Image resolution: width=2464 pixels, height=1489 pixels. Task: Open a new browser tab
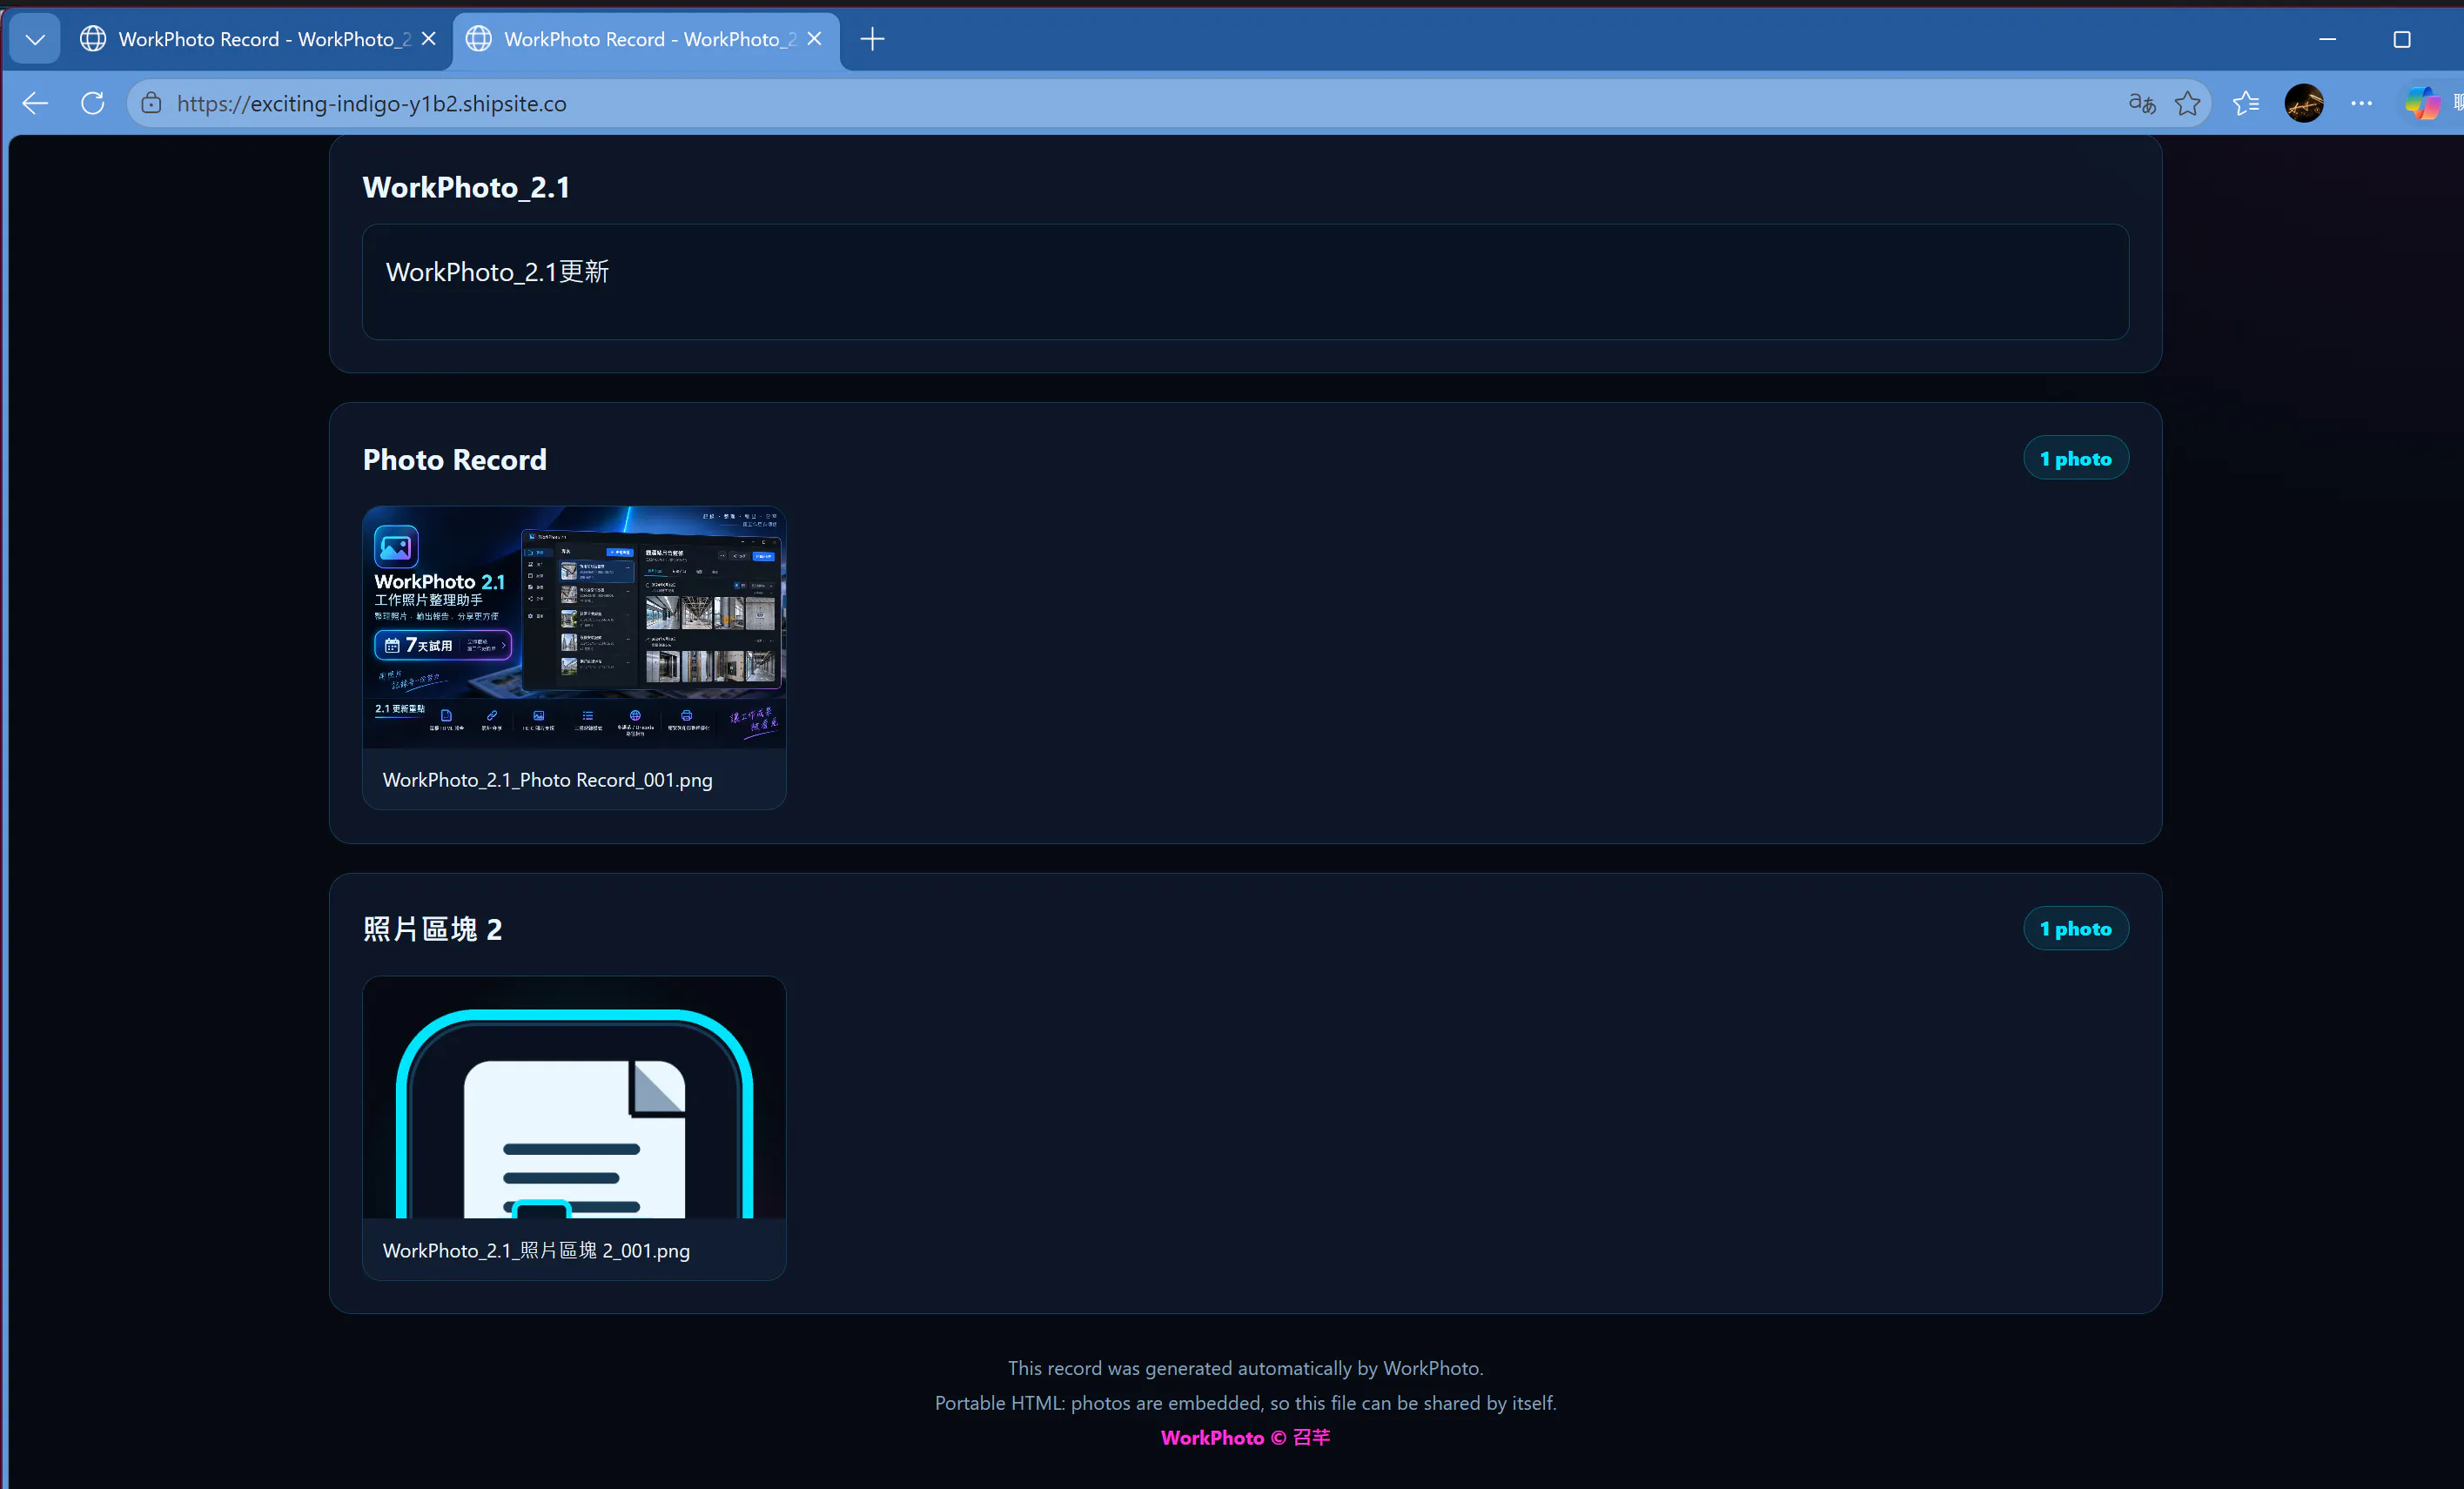pos(872,39)
